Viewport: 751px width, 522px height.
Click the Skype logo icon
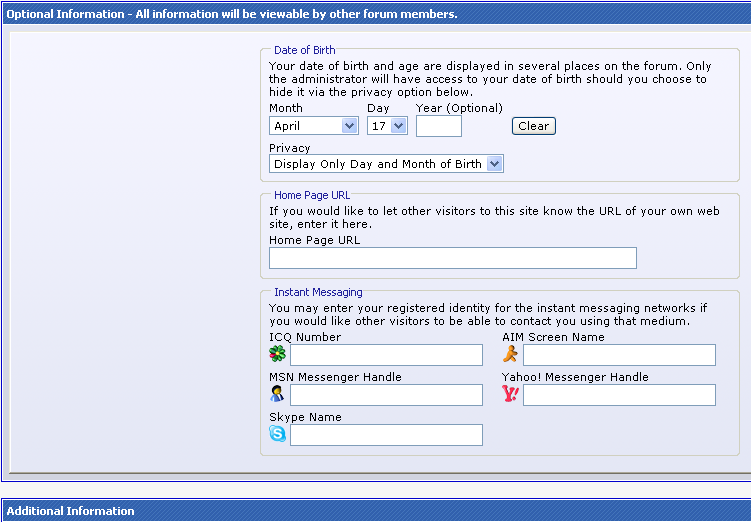[278, 434]
